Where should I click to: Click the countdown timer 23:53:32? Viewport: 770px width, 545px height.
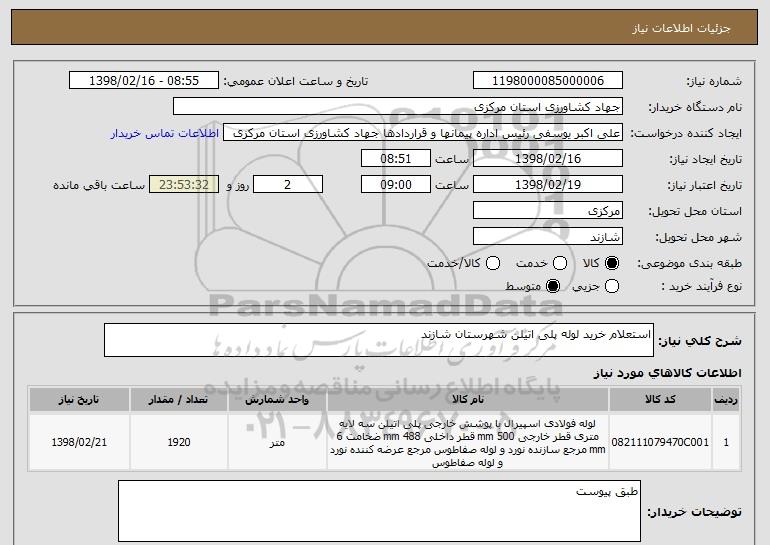click(x=184, y=185)
